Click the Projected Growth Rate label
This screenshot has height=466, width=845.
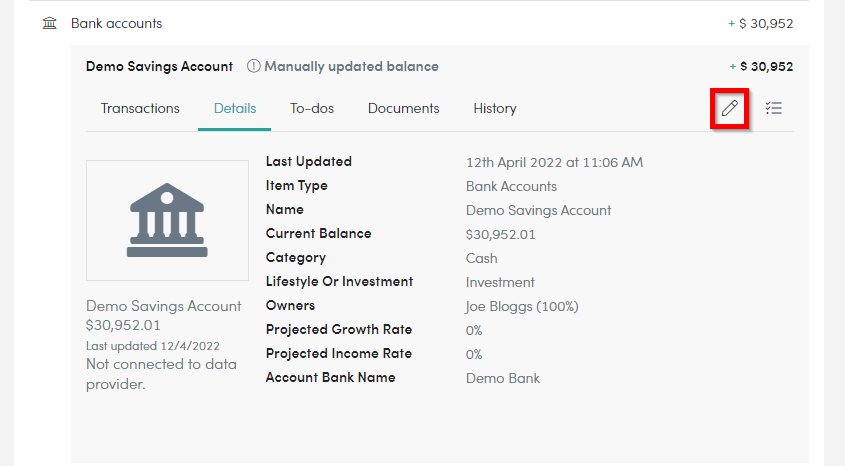coord(339,329)
